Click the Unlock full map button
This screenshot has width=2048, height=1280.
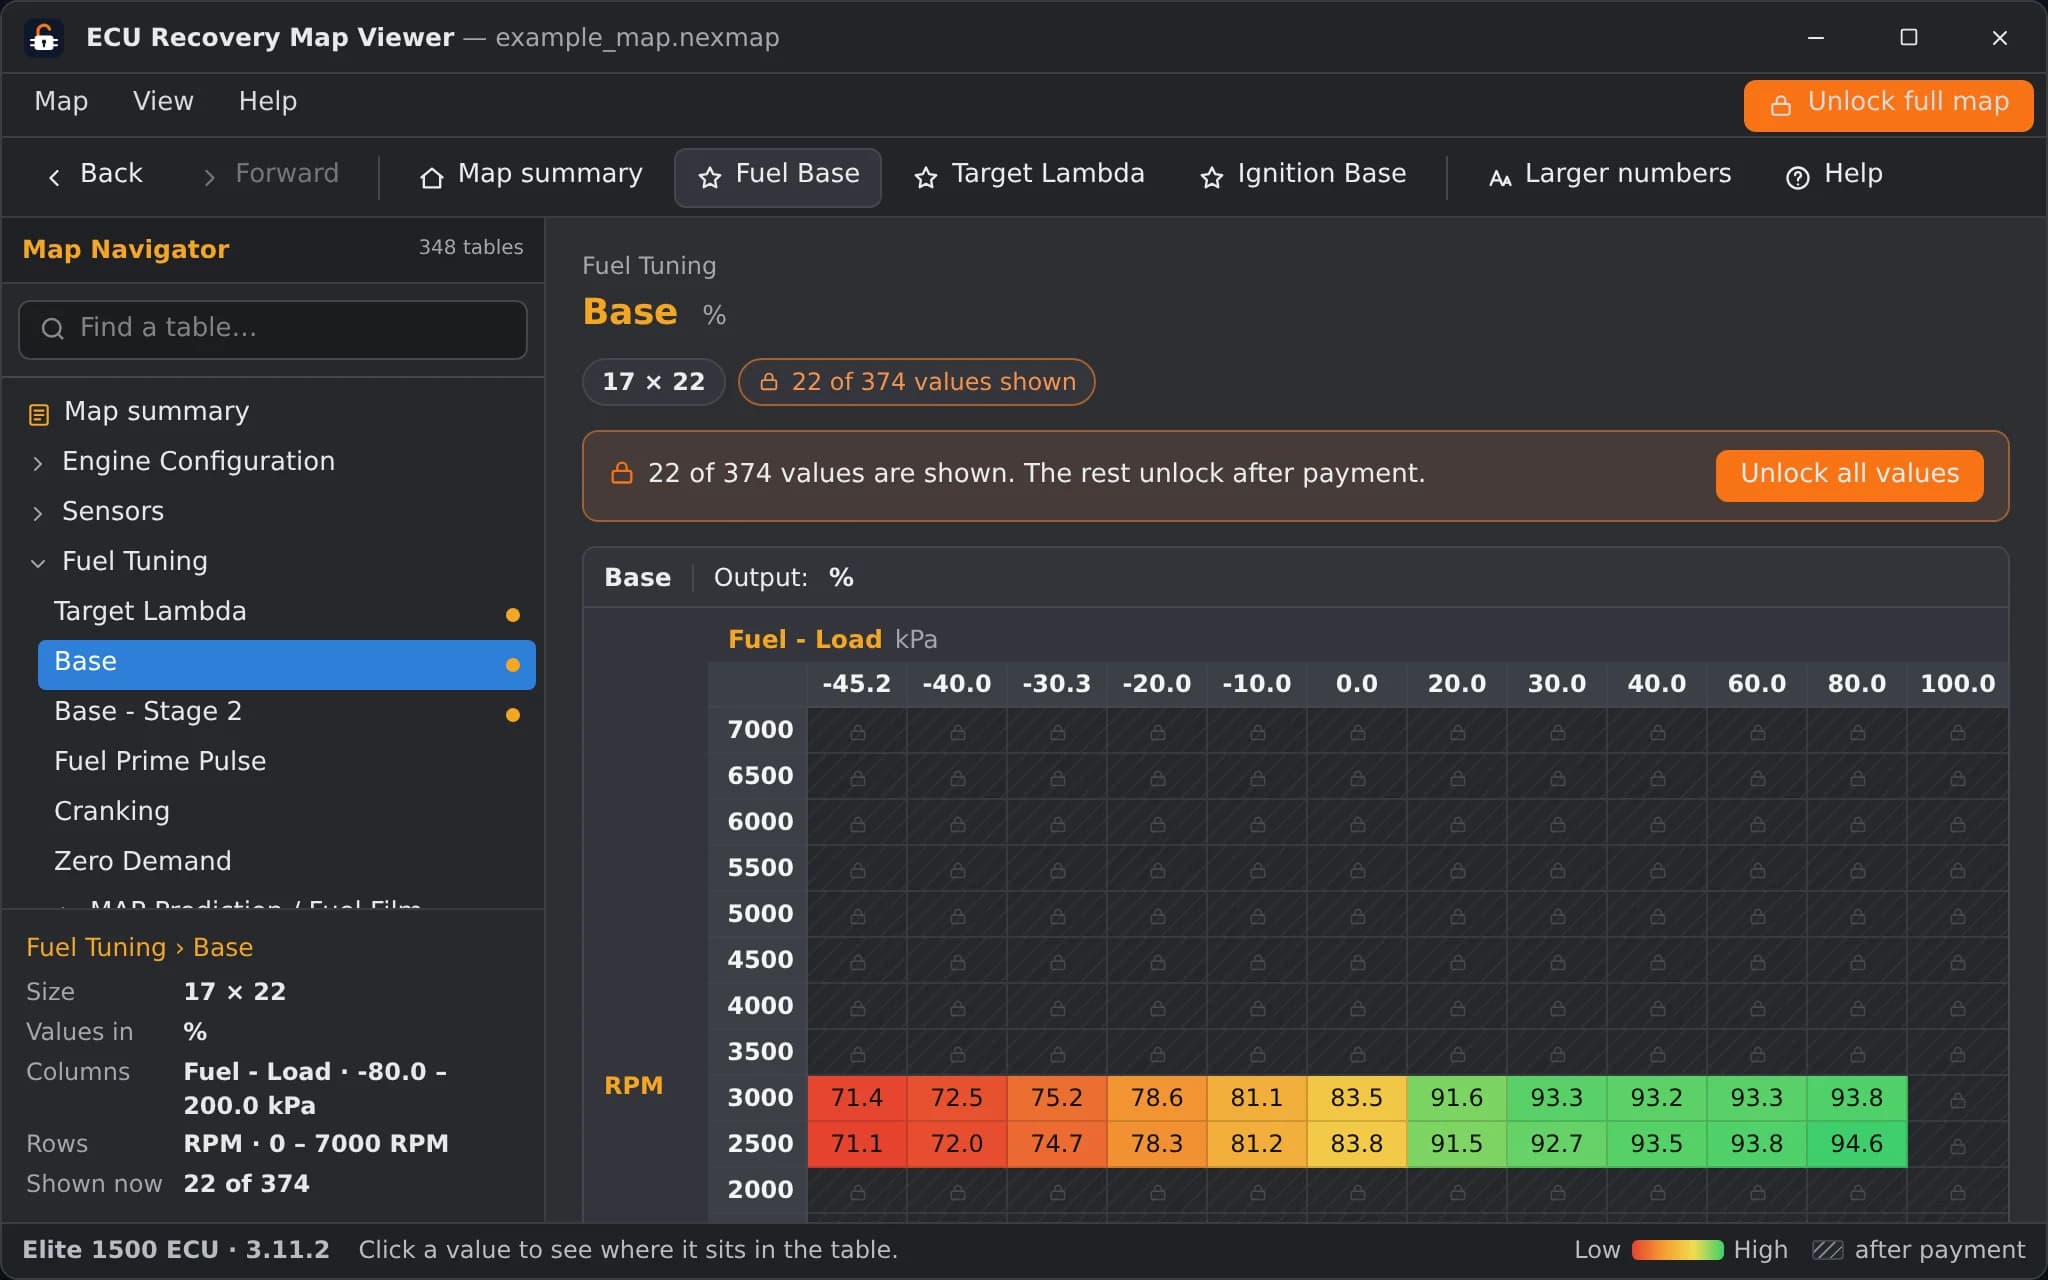[x=1888, y=105]
